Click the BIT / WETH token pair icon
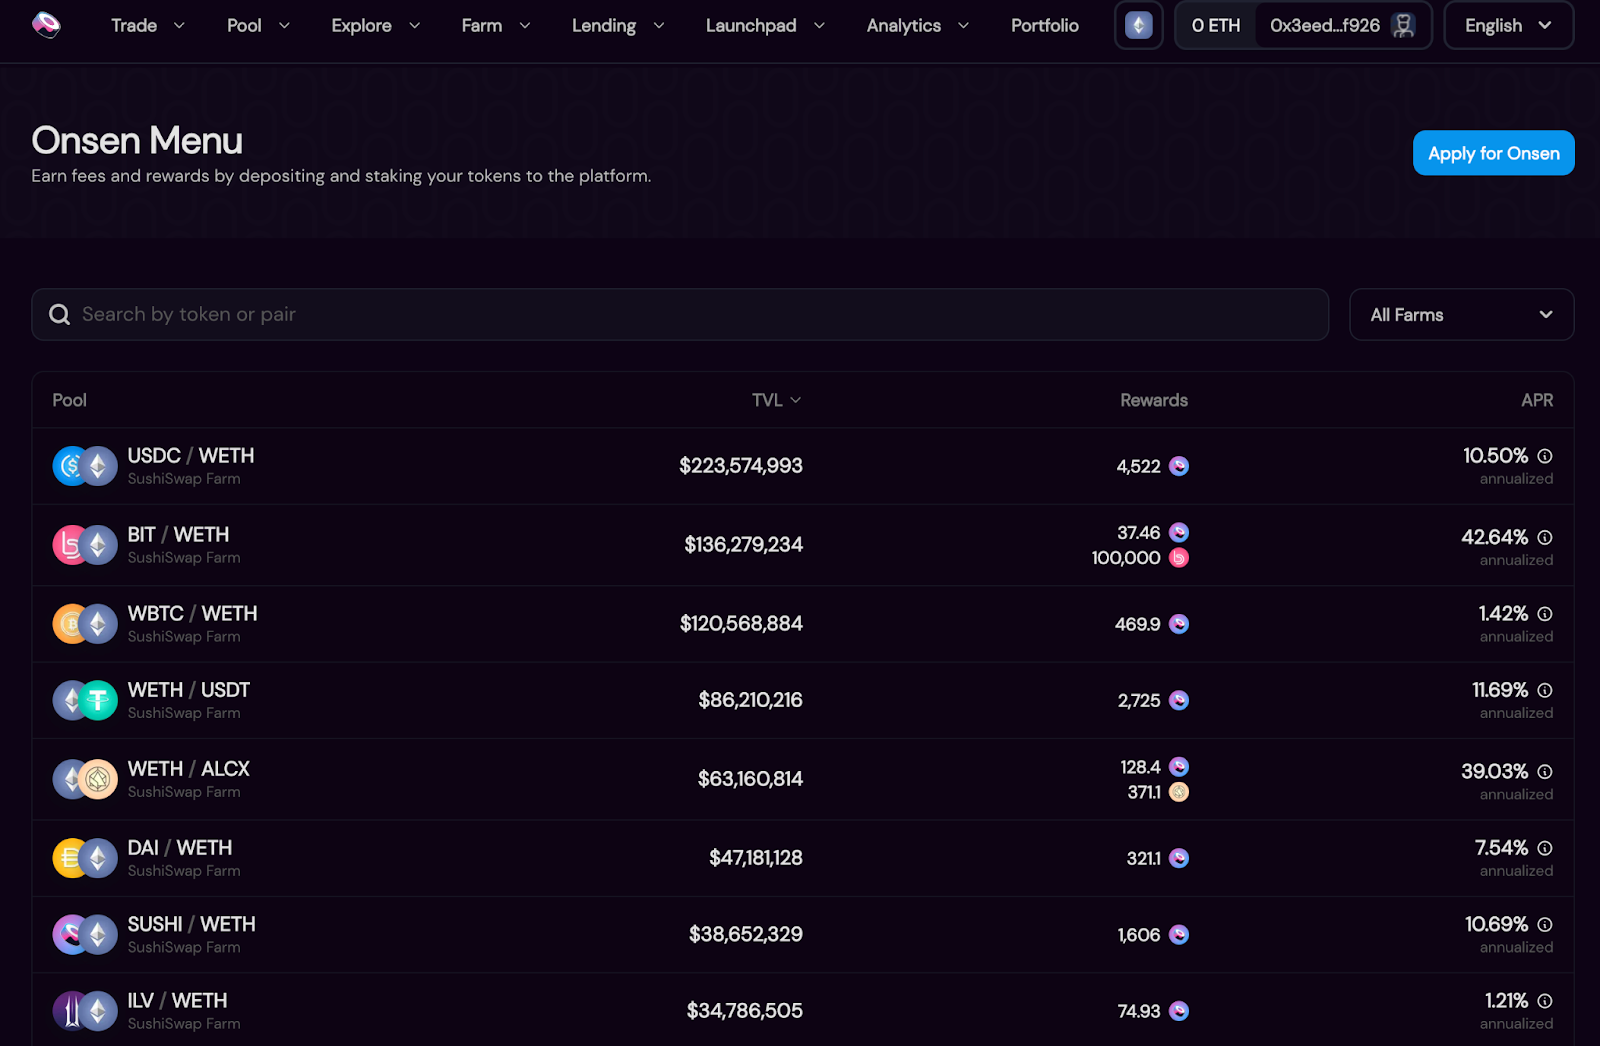 point(85,545)
